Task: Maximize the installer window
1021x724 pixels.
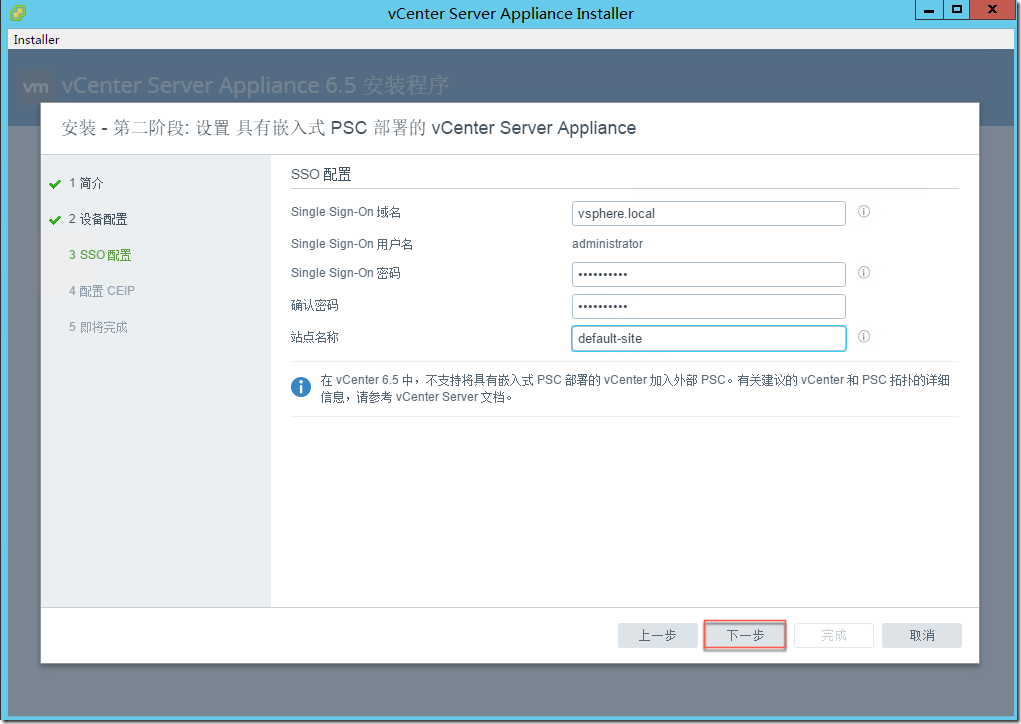Action: [957, 10]
